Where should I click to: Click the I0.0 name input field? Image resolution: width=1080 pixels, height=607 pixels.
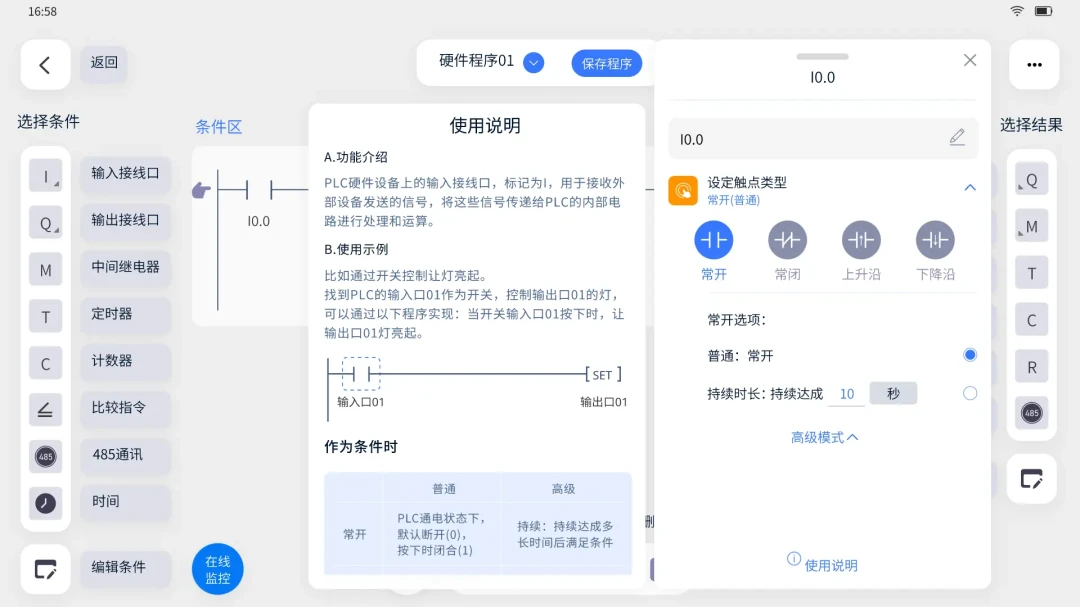point(823,139)
